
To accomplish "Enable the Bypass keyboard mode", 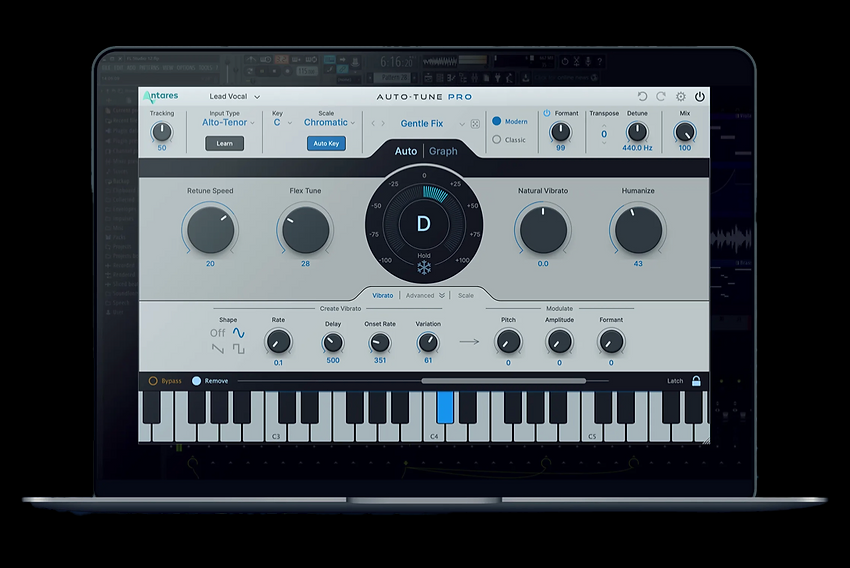I will pos(153,381).
